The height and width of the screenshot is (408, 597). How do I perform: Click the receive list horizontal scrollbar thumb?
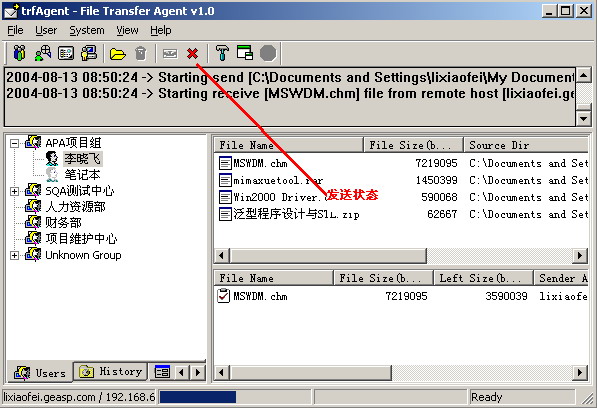click(310, 372)
